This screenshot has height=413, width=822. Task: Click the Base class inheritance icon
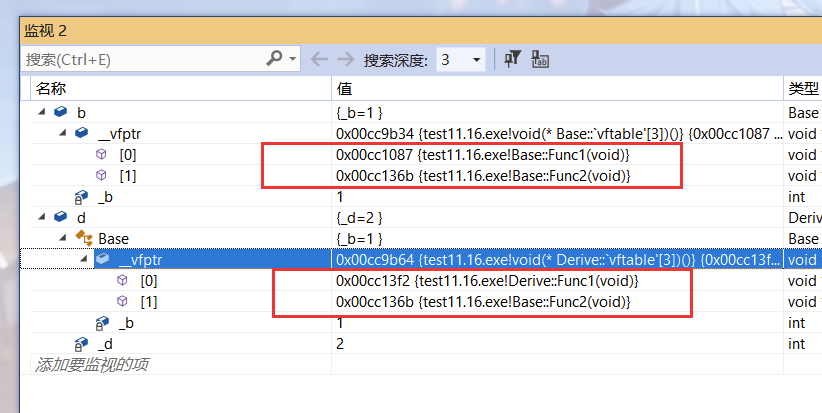pos(84,238)
